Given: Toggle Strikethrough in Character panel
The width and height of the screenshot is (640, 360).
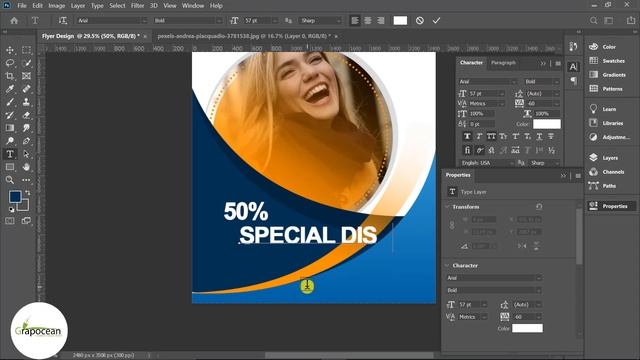Looking at the screenshot, I should [x=551, y=136].
